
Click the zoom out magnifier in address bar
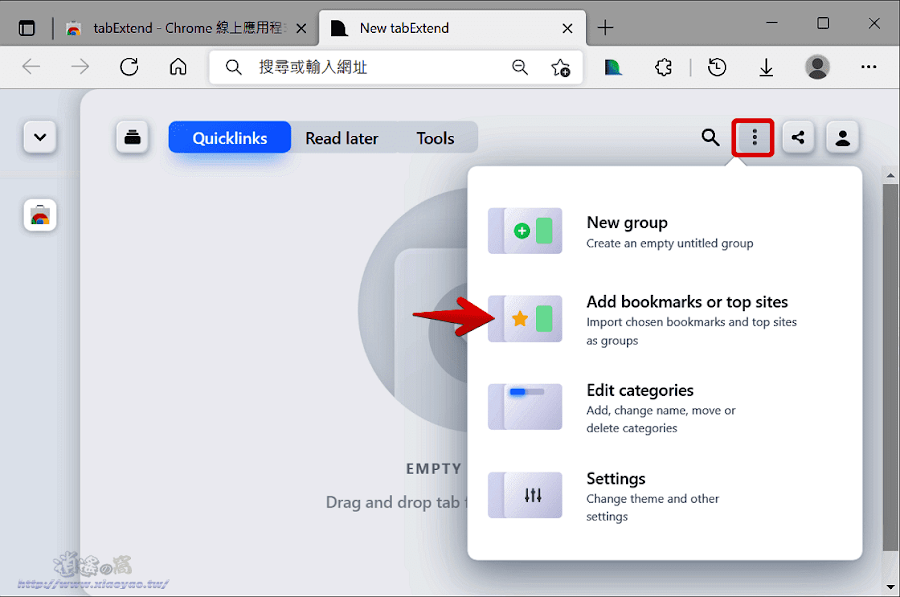[x=520, y=67]
